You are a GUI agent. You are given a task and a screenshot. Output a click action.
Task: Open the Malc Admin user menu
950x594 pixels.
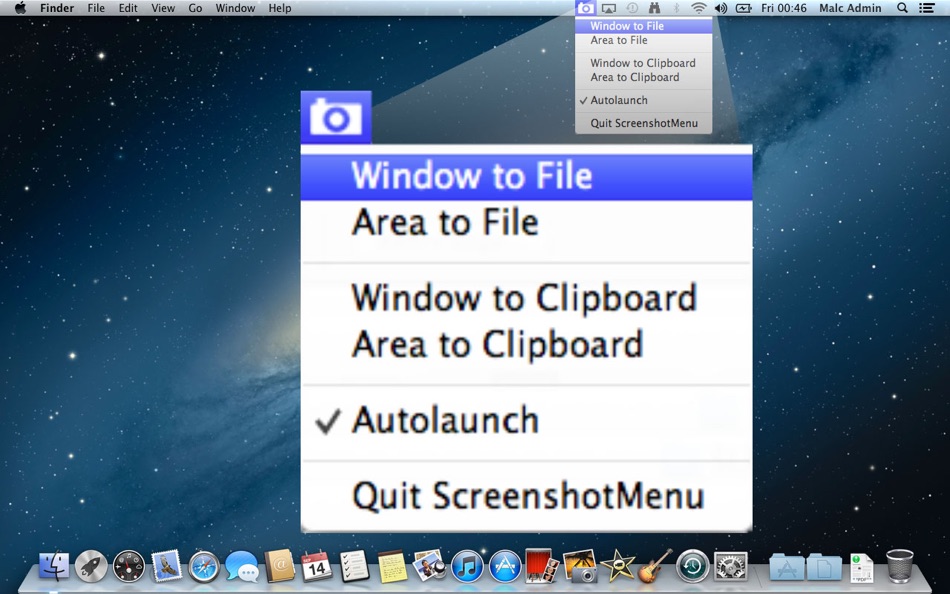[x=850, y=8]
